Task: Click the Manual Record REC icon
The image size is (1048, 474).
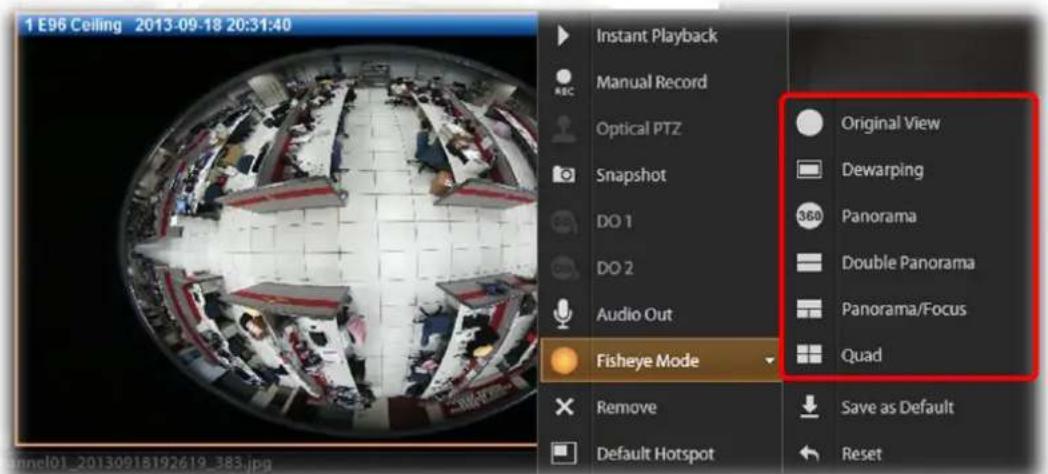Action: pos(563,82)
